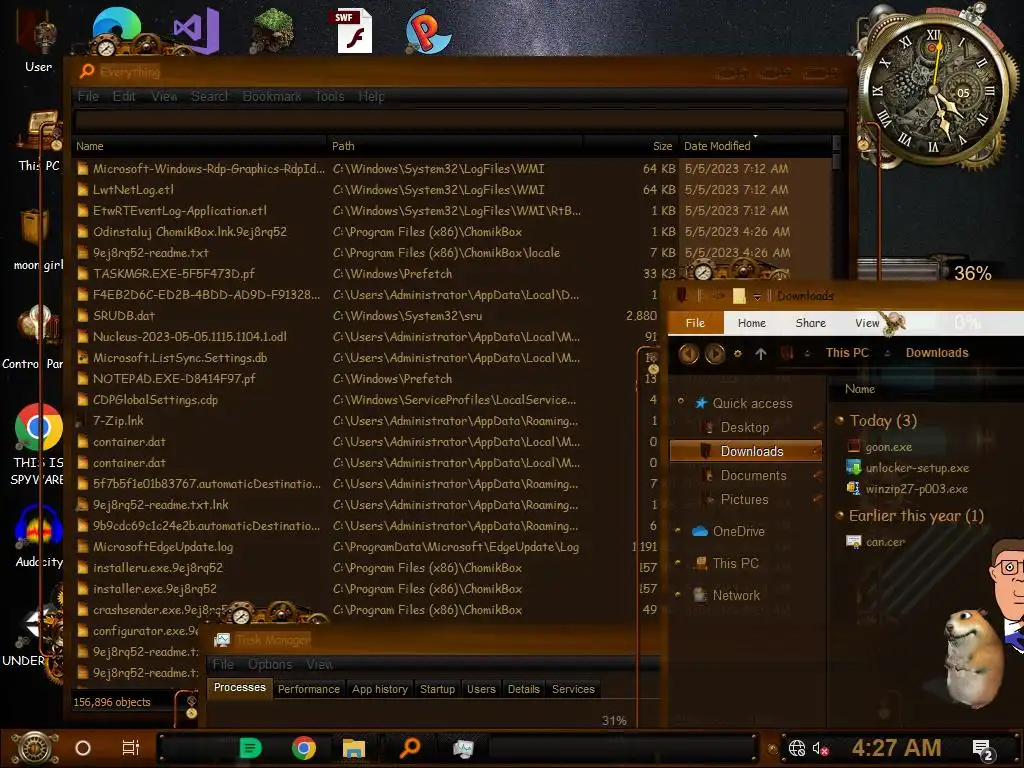The width and height of the screenshot is (1024, 768).
Task: Switch to Task Manager in taskbar
Action: point(463,748)
